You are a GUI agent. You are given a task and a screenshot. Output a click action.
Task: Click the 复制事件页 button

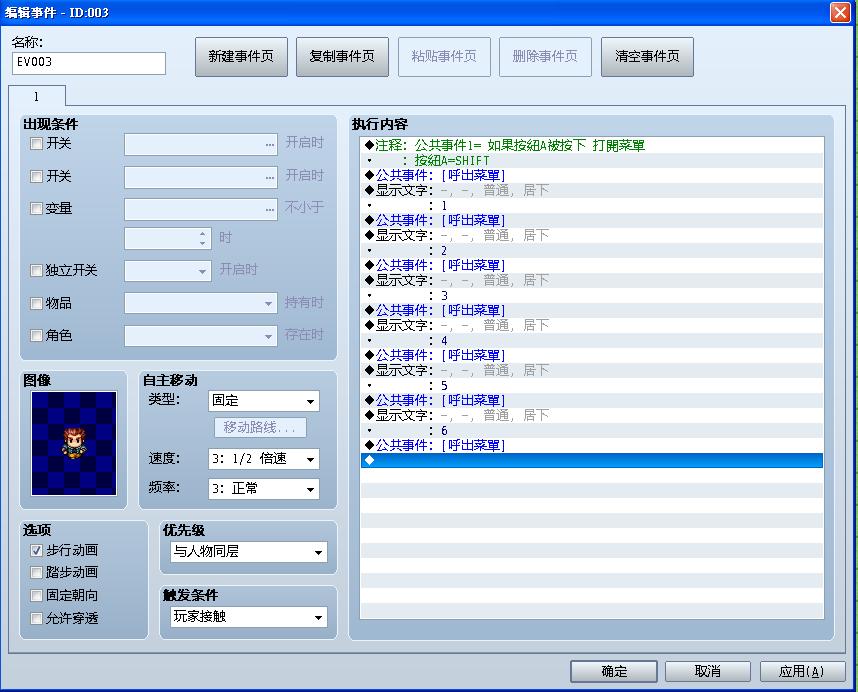(x=342, y=56)
